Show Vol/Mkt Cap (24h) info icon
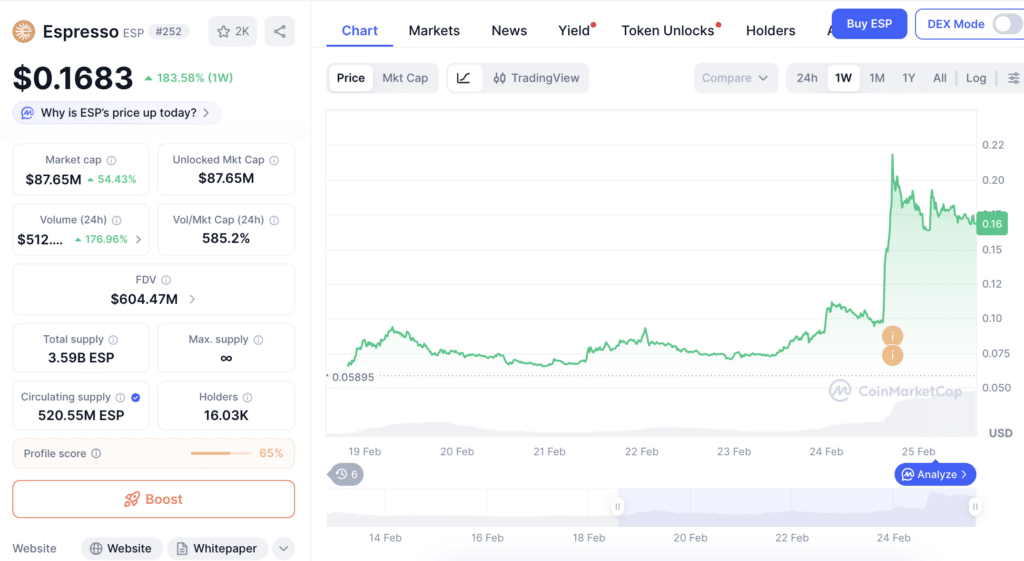 coord(274,220)
